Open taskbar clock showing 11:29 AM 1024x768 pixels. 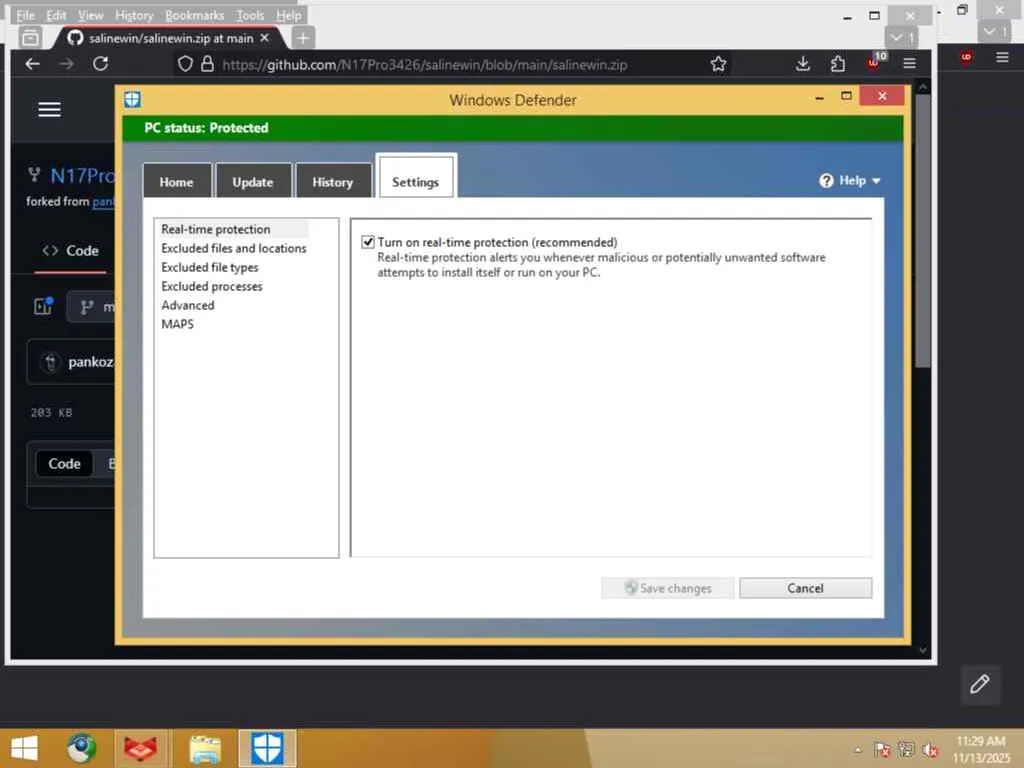981,749
